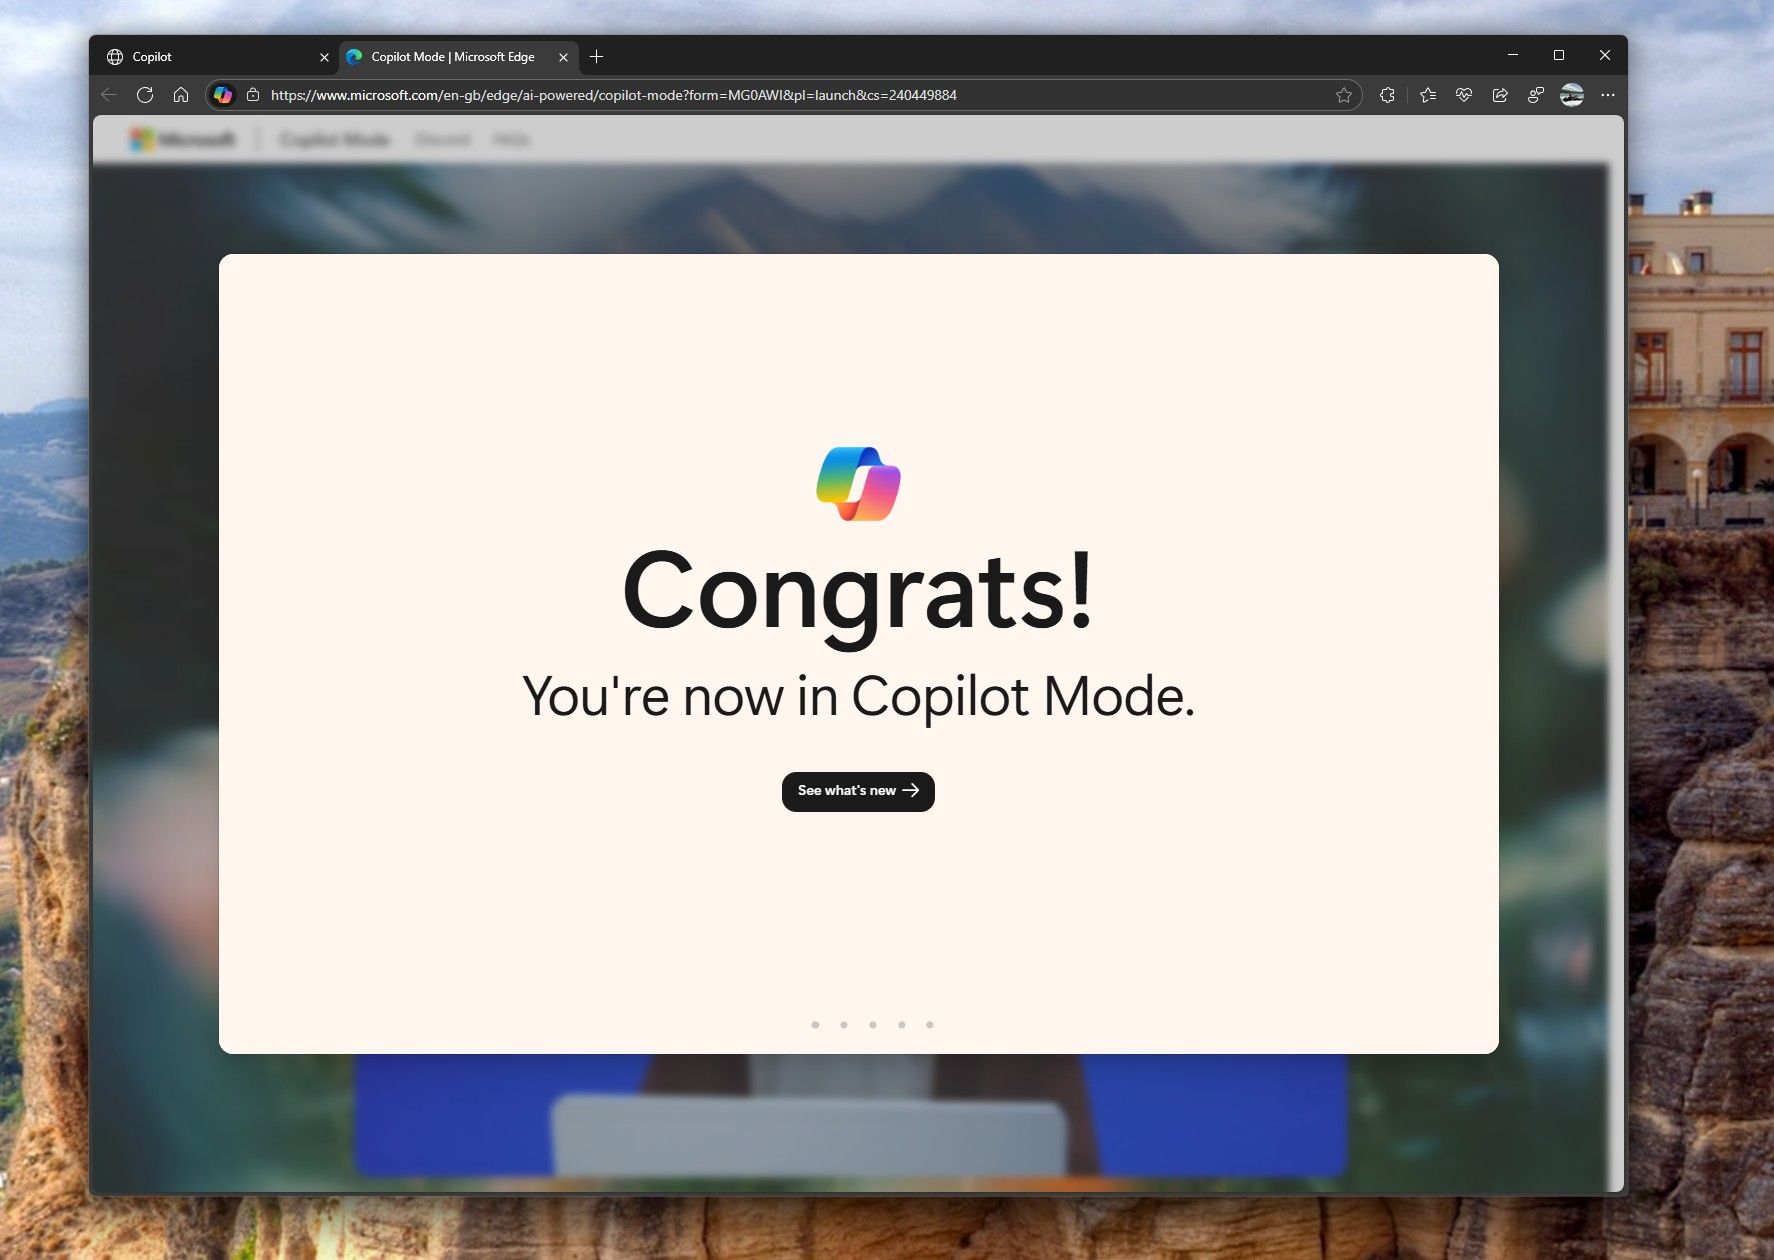Image resolution: width=1774 pixels, height=1260 pixels.
Task: Open the profile avatar picture
Action: [1572, 95]
